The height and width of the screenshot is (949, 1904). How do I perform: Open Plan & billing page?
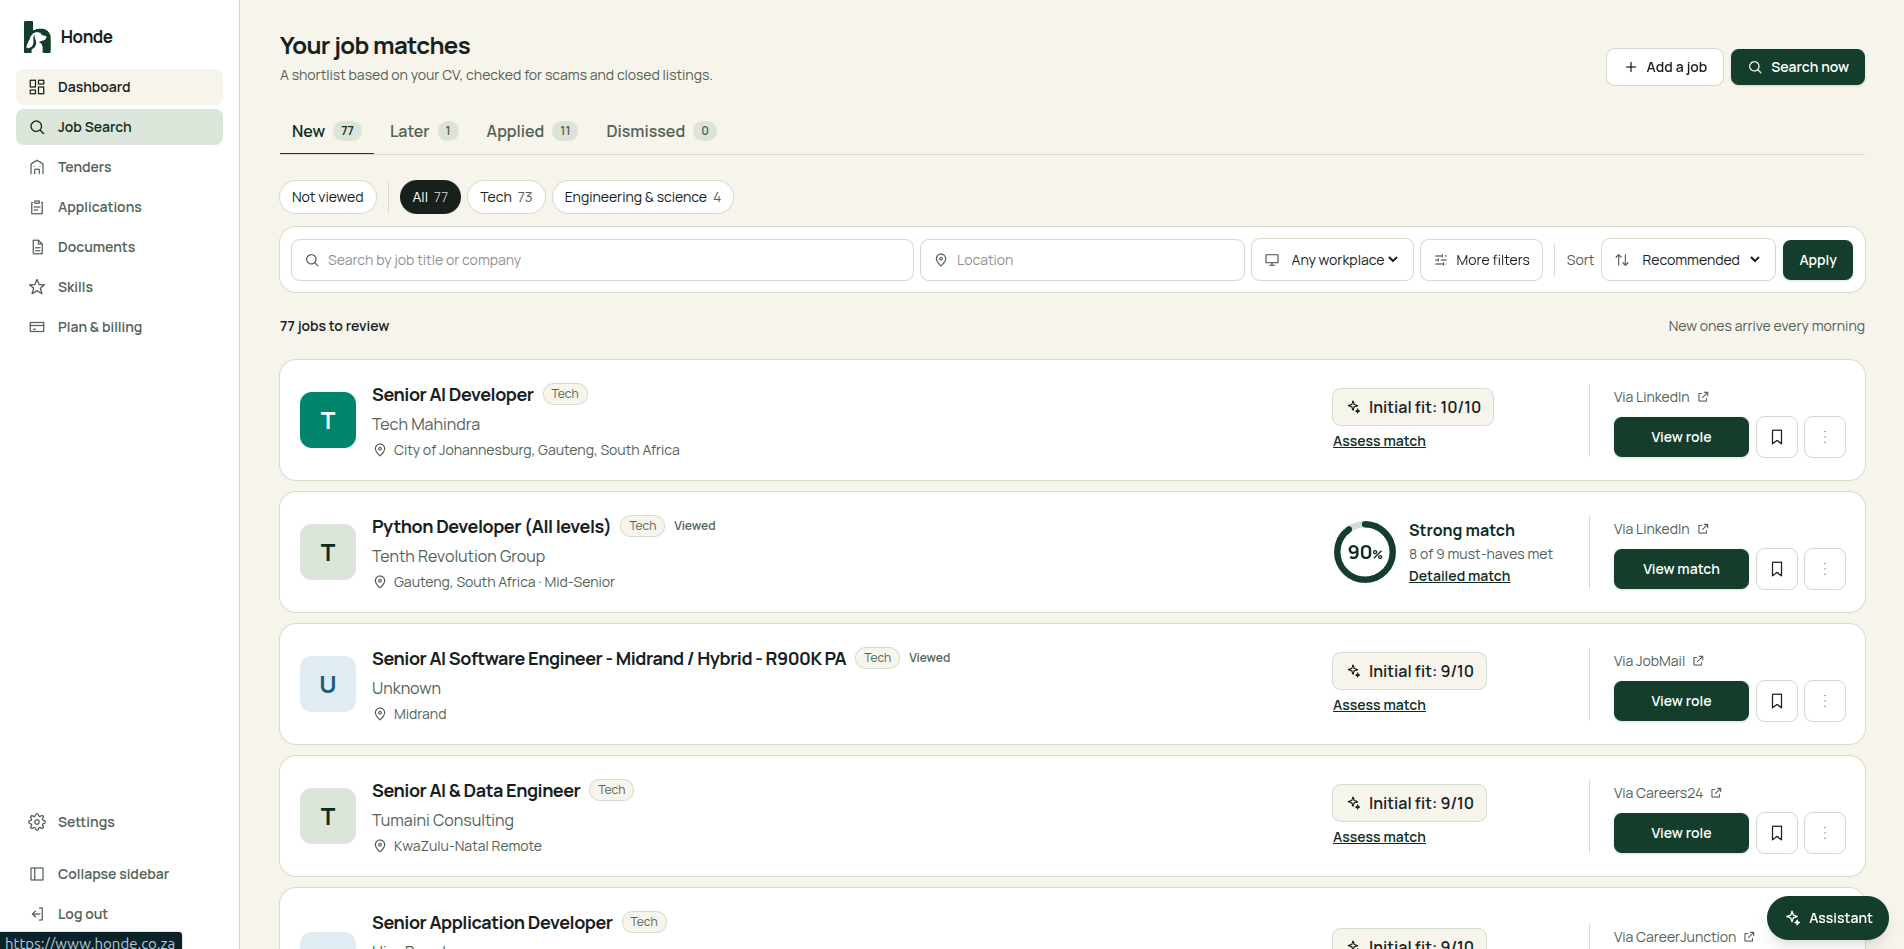click(119, 327)
